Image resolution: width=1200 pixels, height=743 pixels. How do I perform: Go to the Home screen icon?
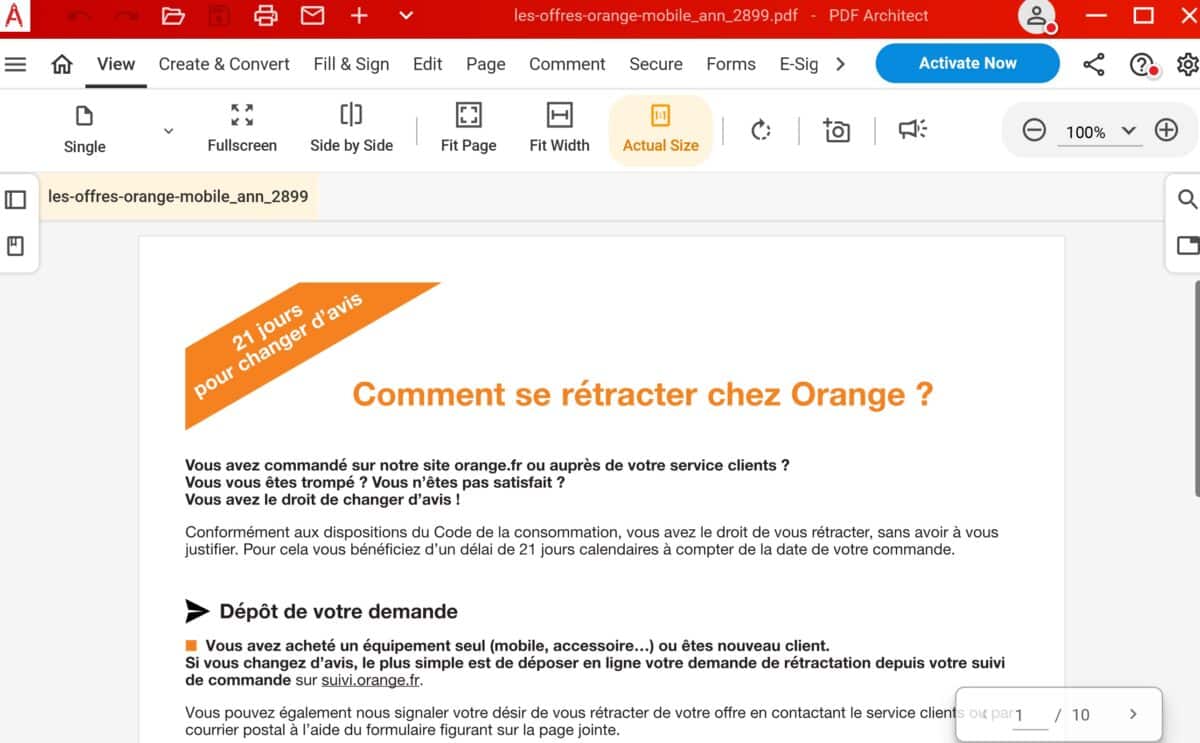pyautogui.click(x=62, y=64)
